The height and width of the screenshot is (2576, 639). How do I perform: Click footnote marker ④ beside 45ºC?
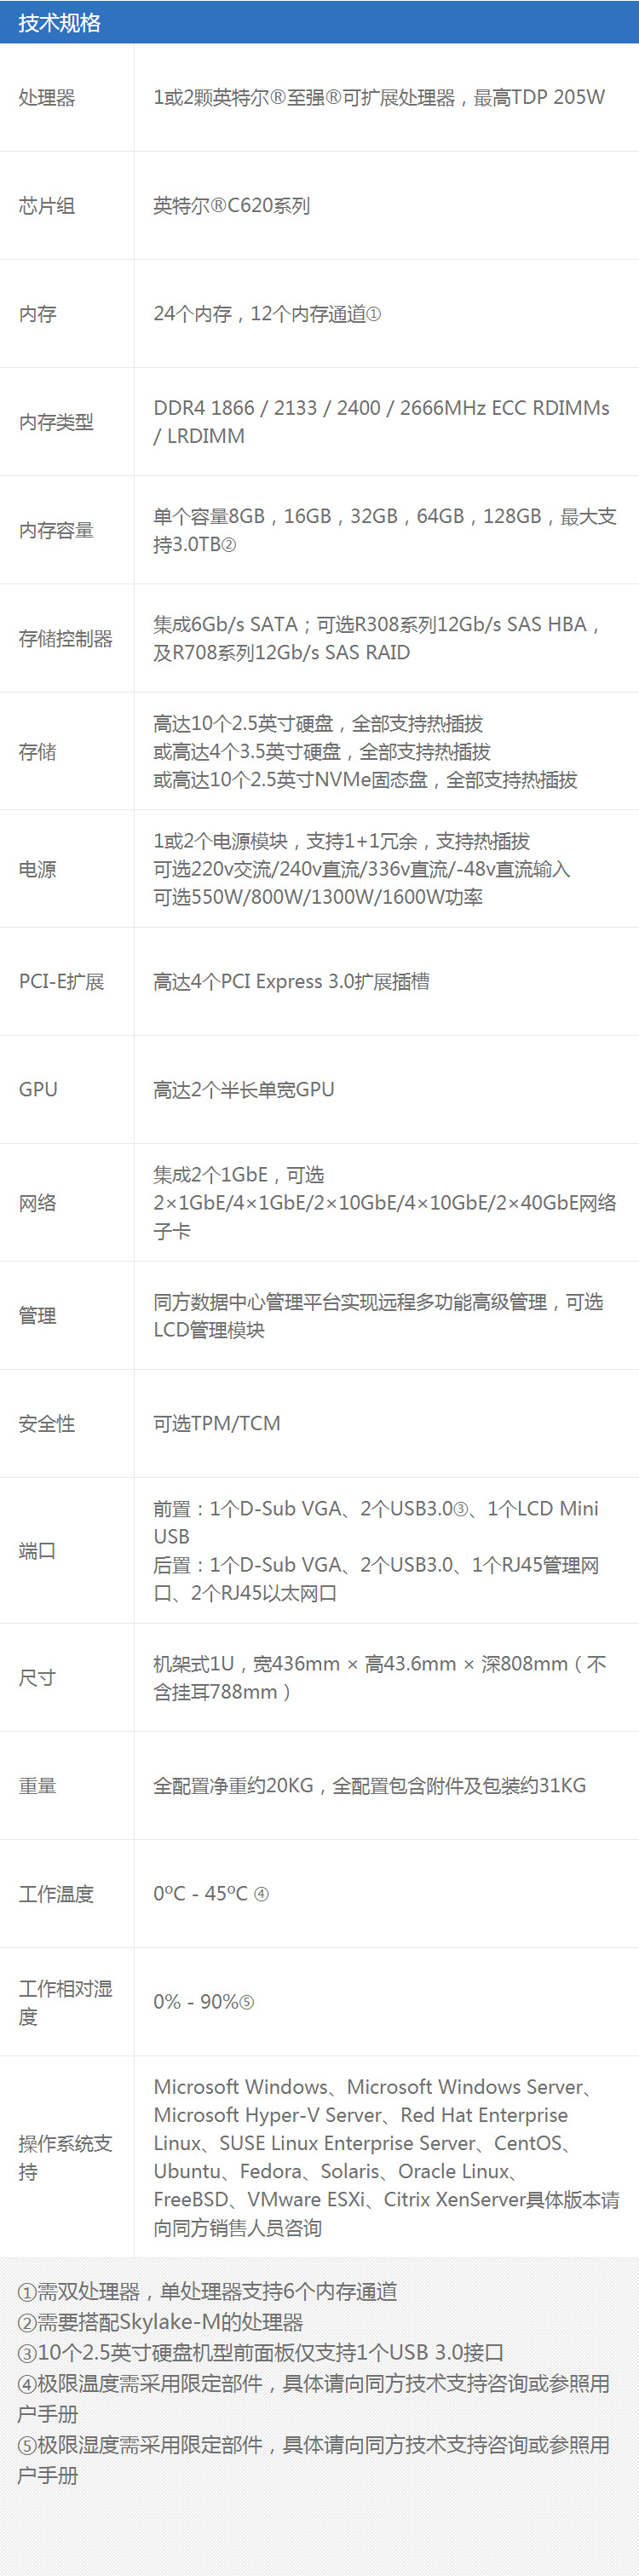click(x=261, y=1894)
